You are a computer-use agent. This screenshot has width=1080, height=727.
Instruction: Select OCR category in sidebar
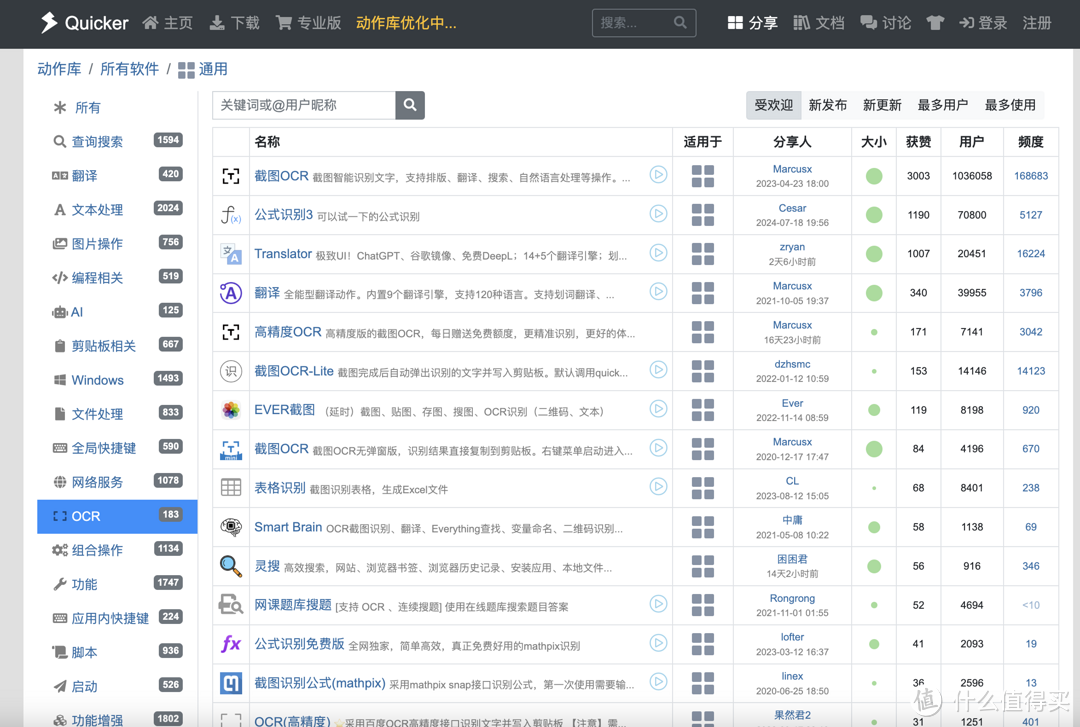pyautogui.click(x=117, y=516)
